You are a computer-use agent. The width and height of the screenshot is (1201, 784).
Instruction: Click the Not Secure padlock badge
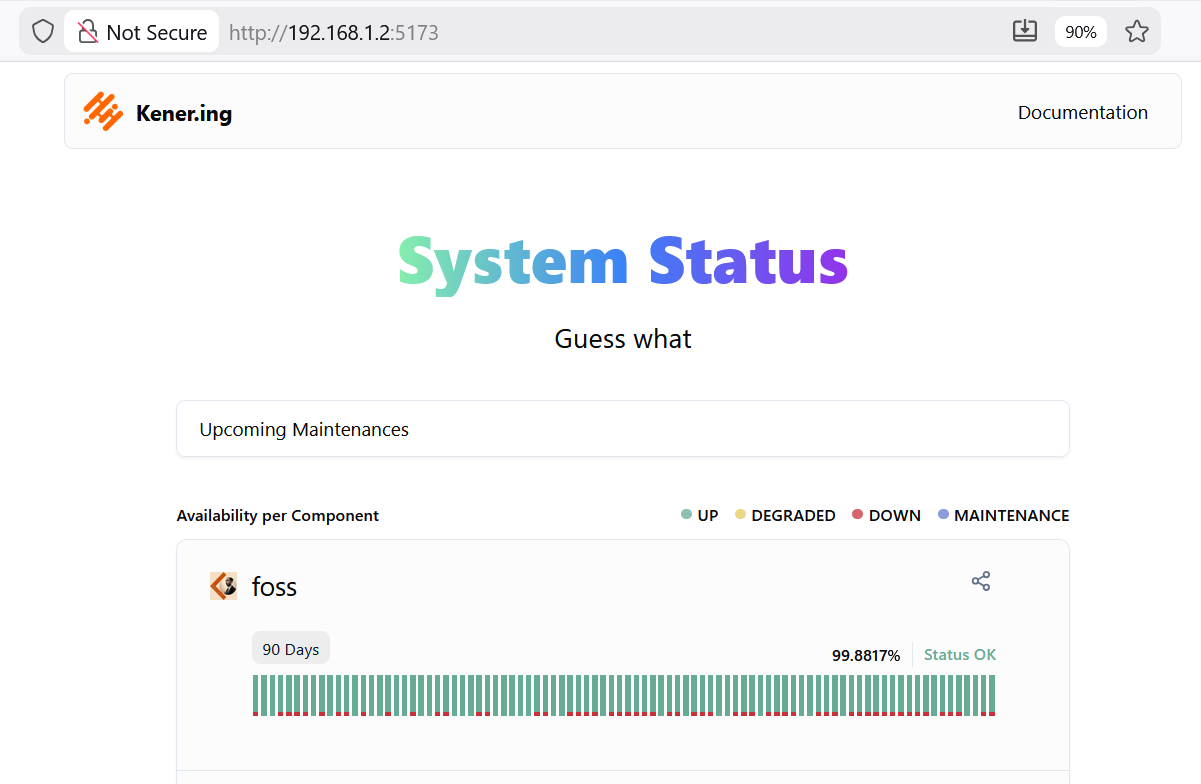(140, 30)
